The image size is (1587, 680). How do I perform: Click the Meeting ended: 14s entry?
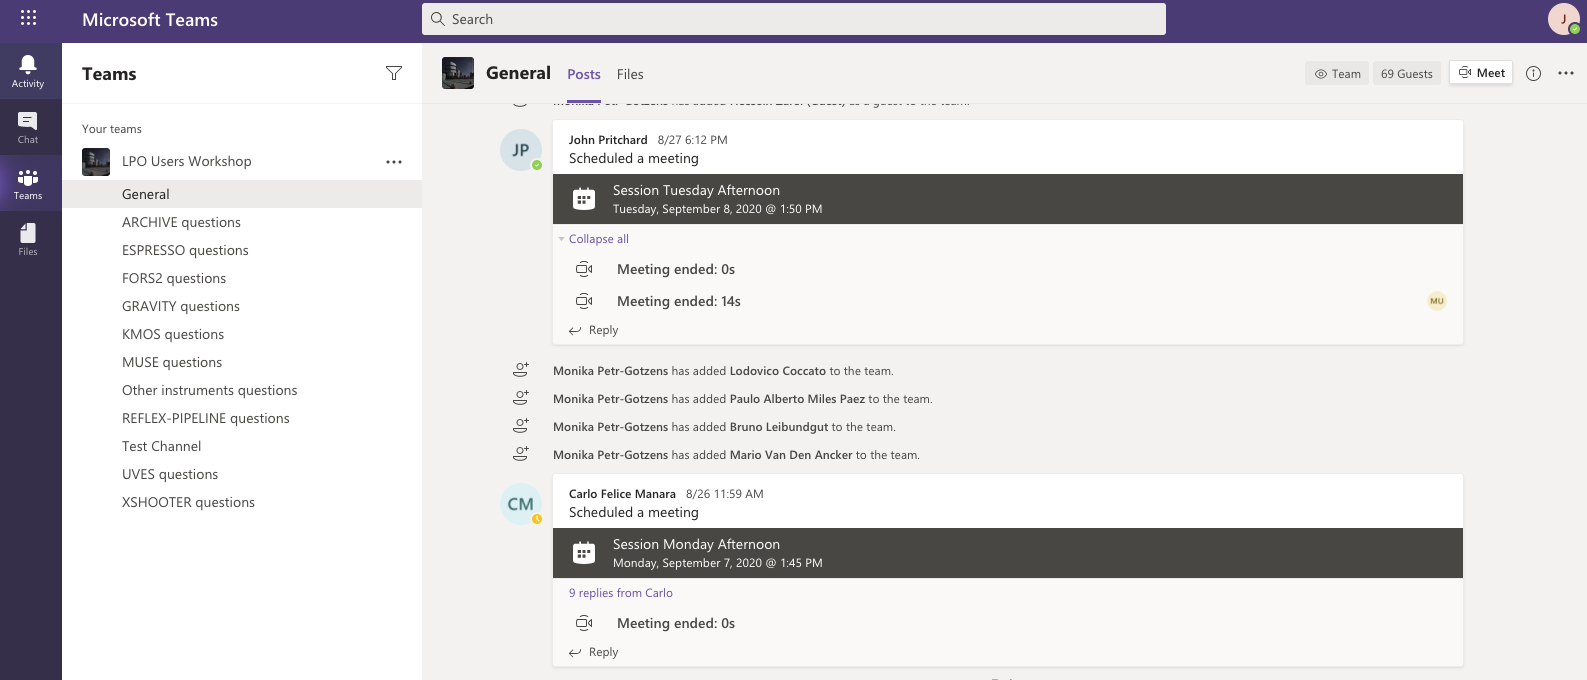(679, 301)
